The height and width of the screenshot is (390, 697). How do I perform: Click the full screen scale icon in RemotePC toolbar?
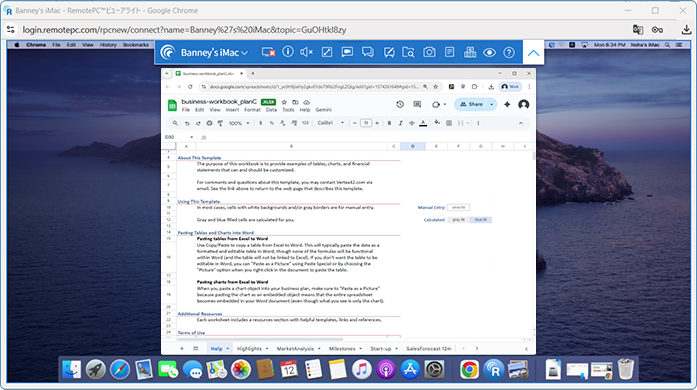point(327,52)
